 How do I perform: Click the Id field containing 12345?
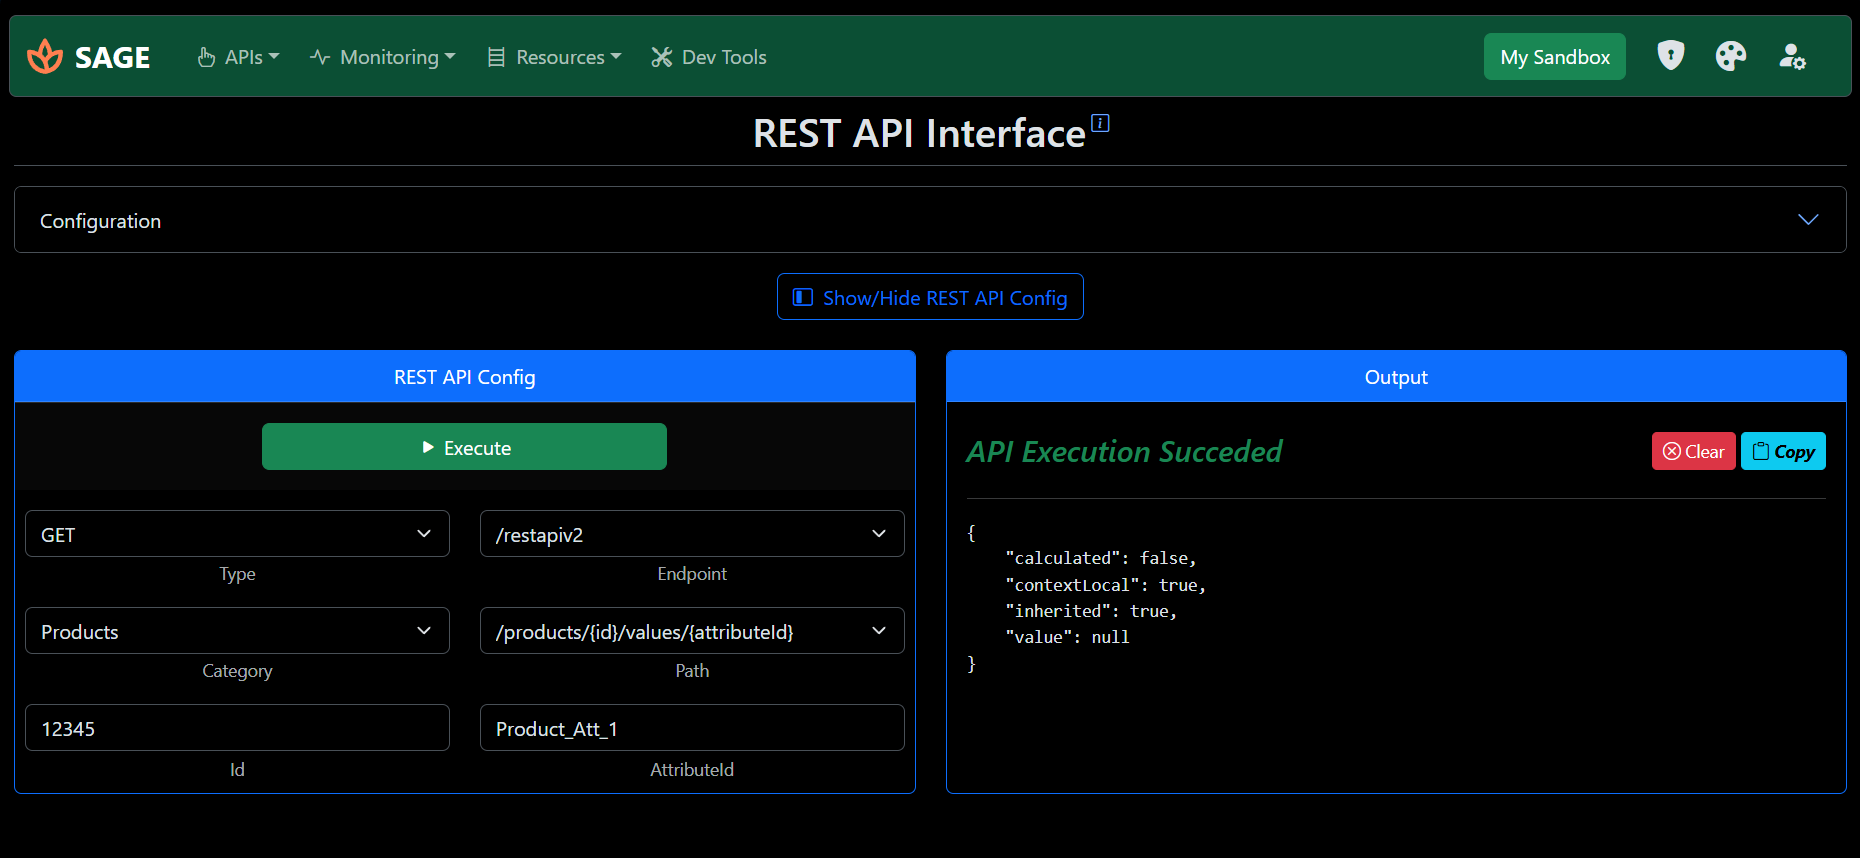[237, 728]
